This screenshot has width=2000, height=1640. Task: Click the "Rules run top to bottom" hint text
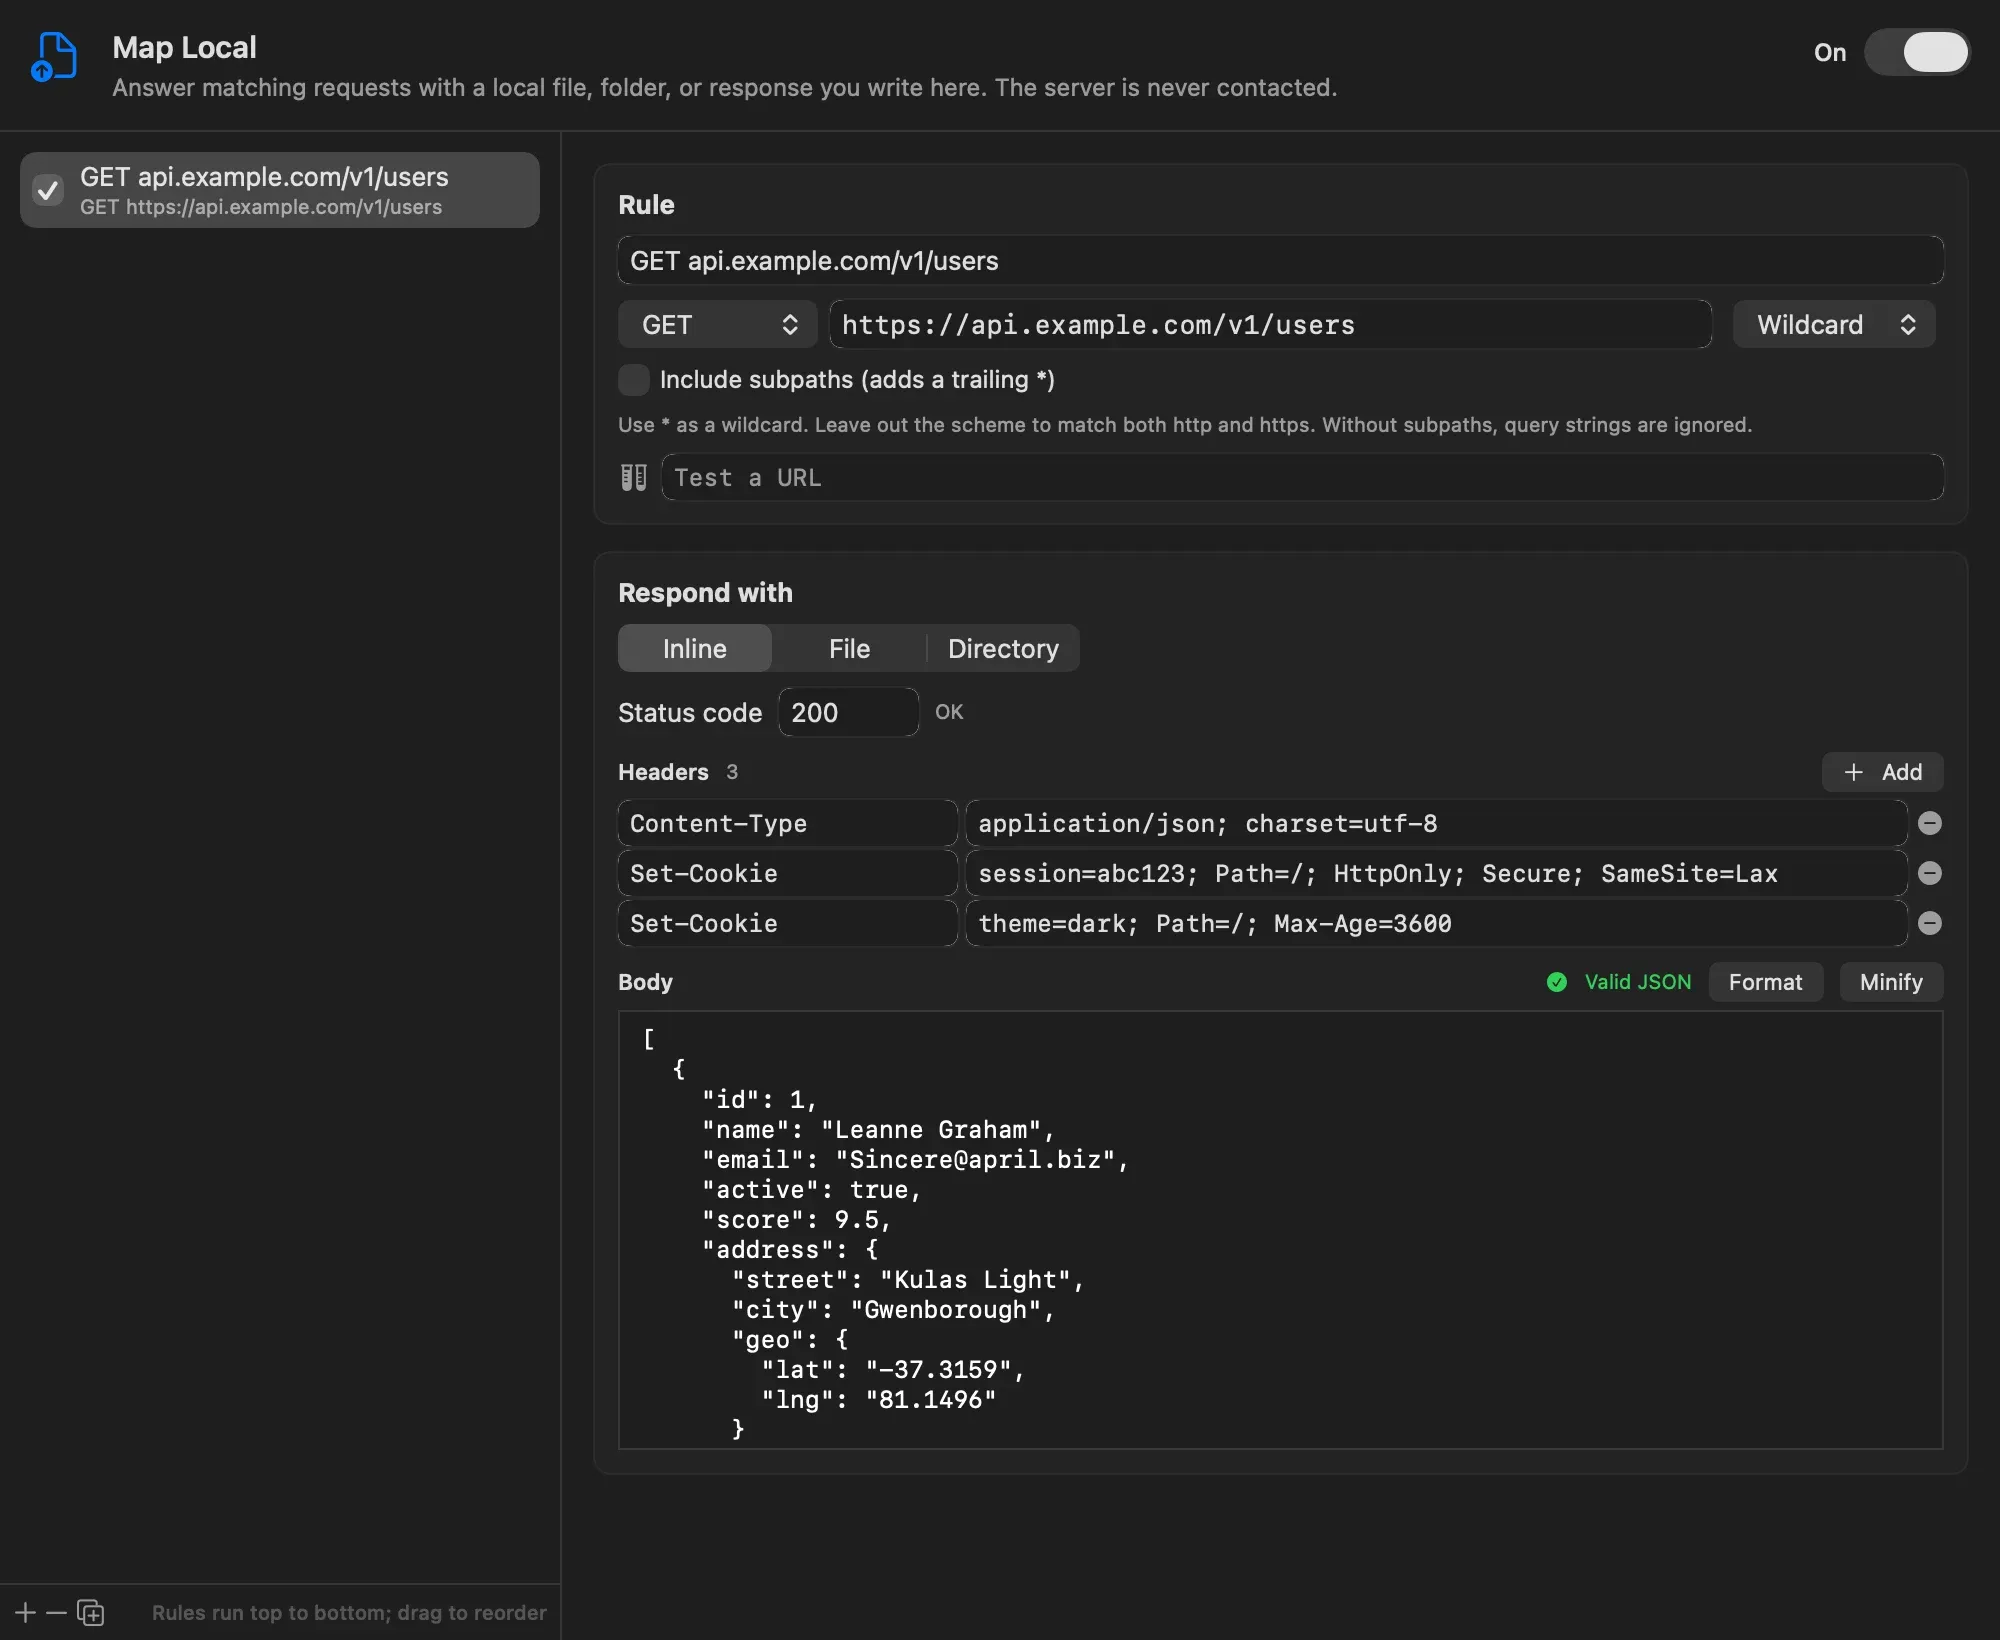point(349,1613)
